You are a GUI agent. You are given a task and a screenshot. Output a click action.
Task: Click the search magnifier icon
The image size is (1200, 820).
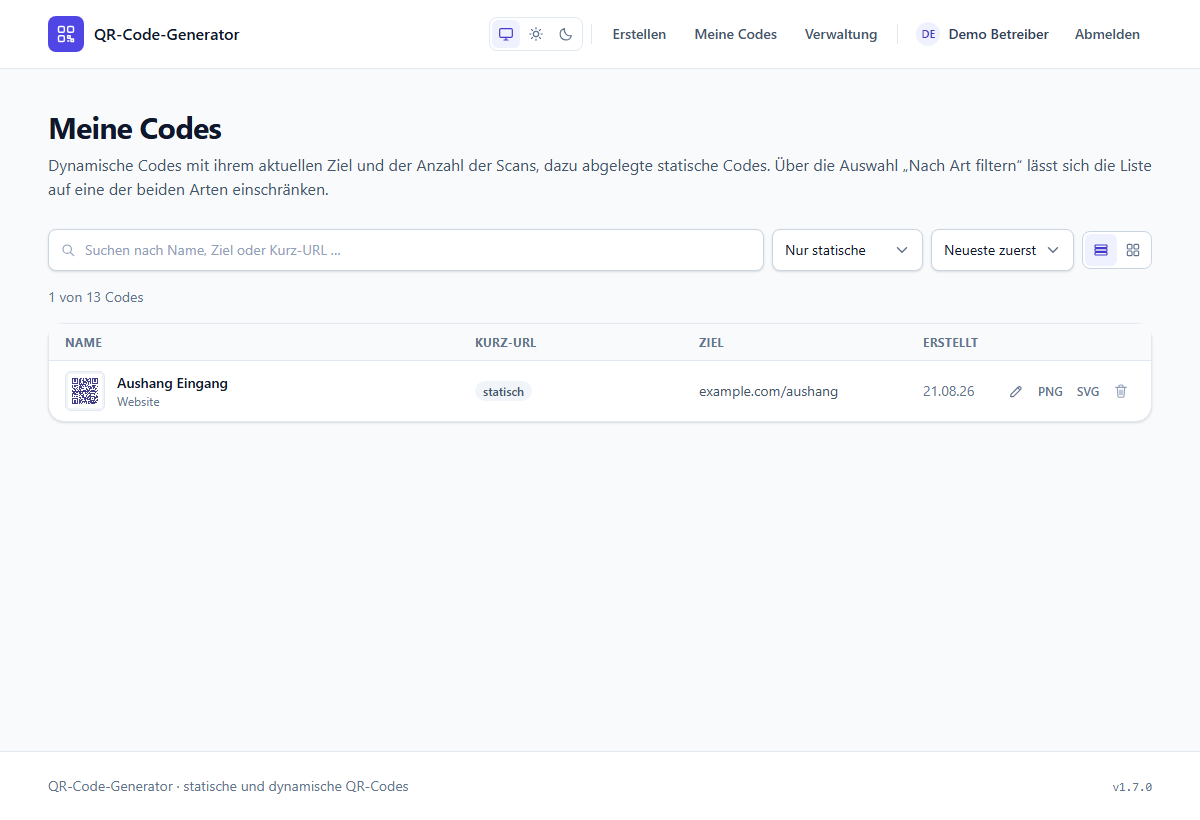pyautogui.click(x=68, y=250)
